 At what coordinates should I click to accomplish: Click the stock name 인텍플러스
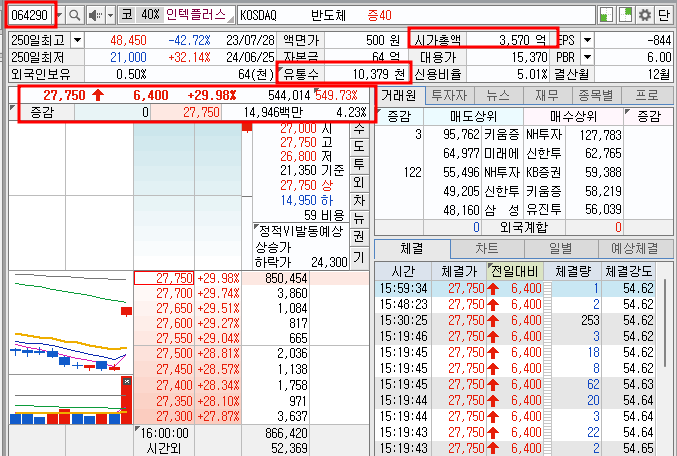196,15
